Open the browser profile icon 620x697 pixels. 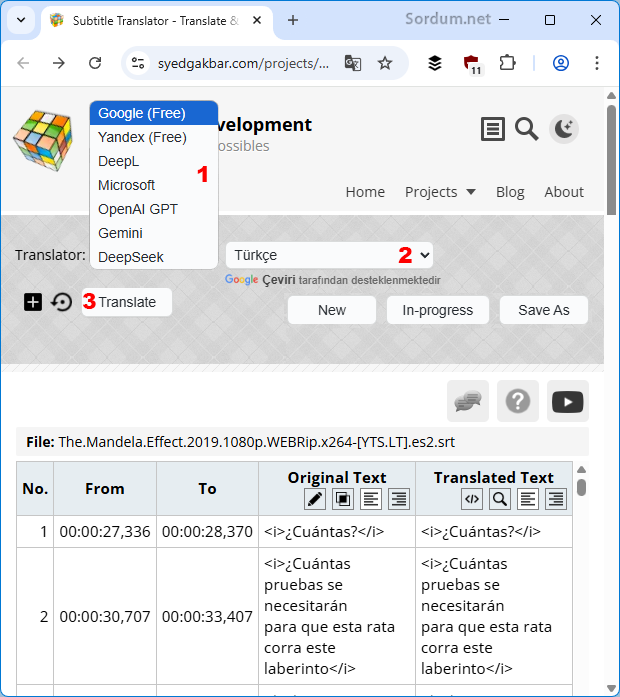(x=561, y=63)
